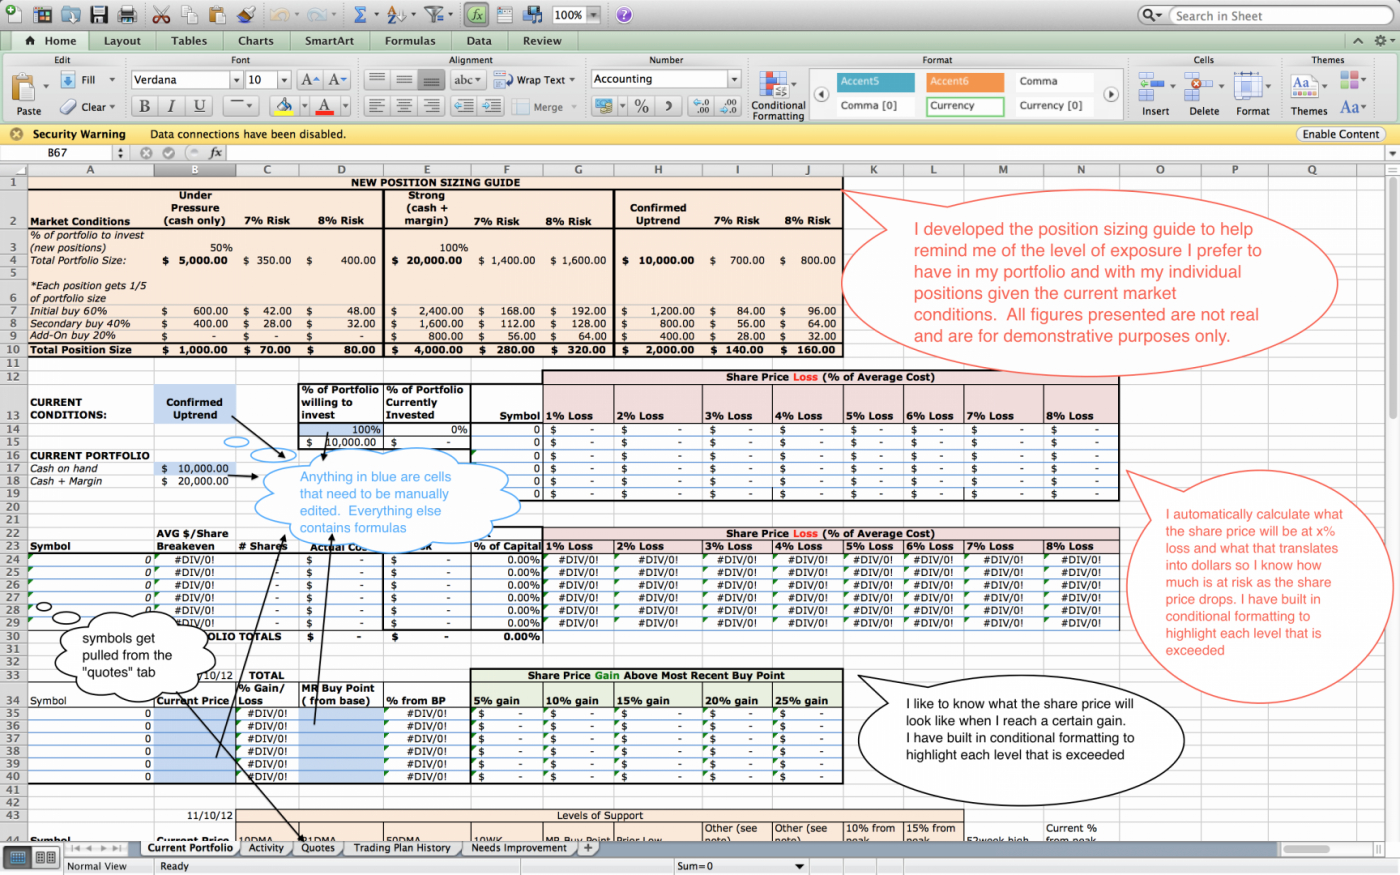Apply the Accent6 orange cell style
The image size is (1400, 875).
coord(966,82)
